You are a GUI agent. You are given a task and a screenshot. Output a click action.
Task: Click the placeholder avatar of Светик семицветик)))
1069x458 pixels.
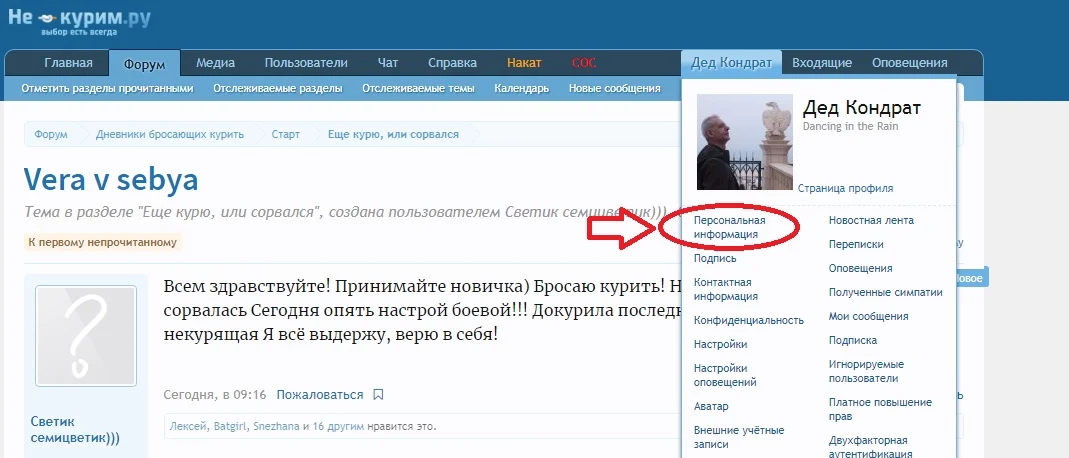(86, 337)
